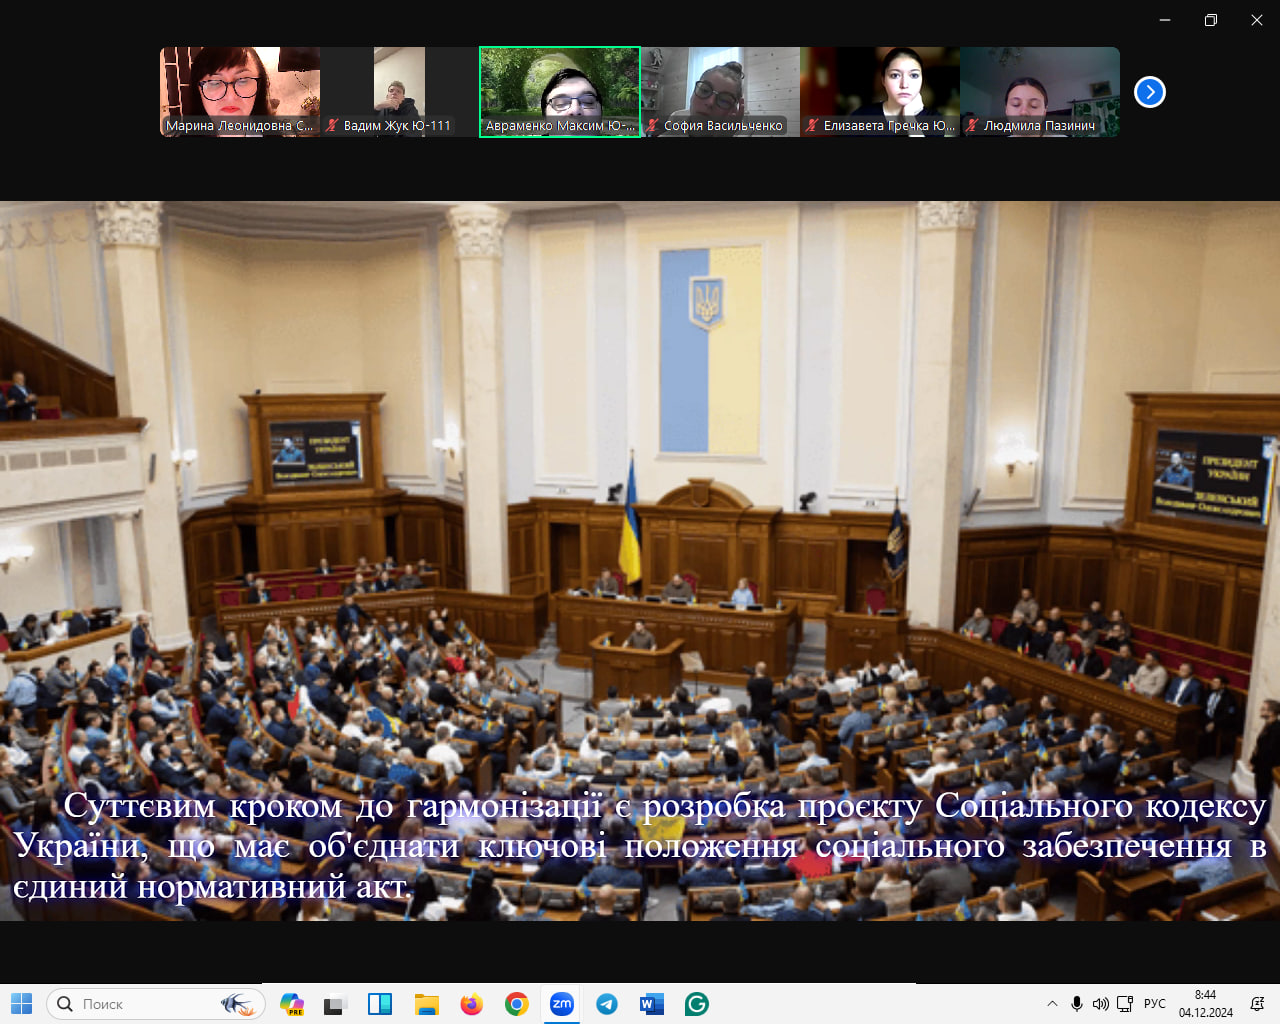1280x1024 pixels.
Task: Select Вадим Жук Ю-111 video tile
Action: pyautogui.click(x=399, y=91)
